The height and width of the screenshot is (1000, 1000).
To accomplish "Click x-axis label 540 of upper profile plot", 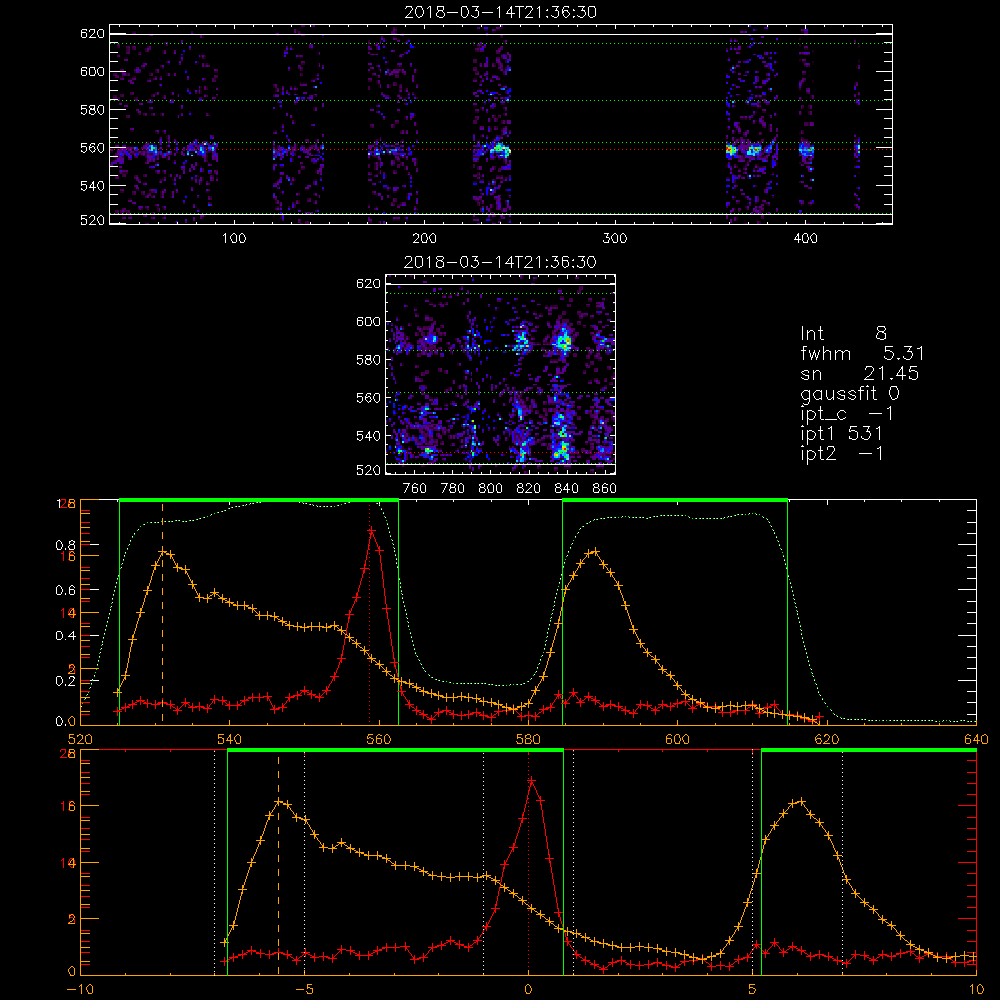I will [x=229, y=740].
